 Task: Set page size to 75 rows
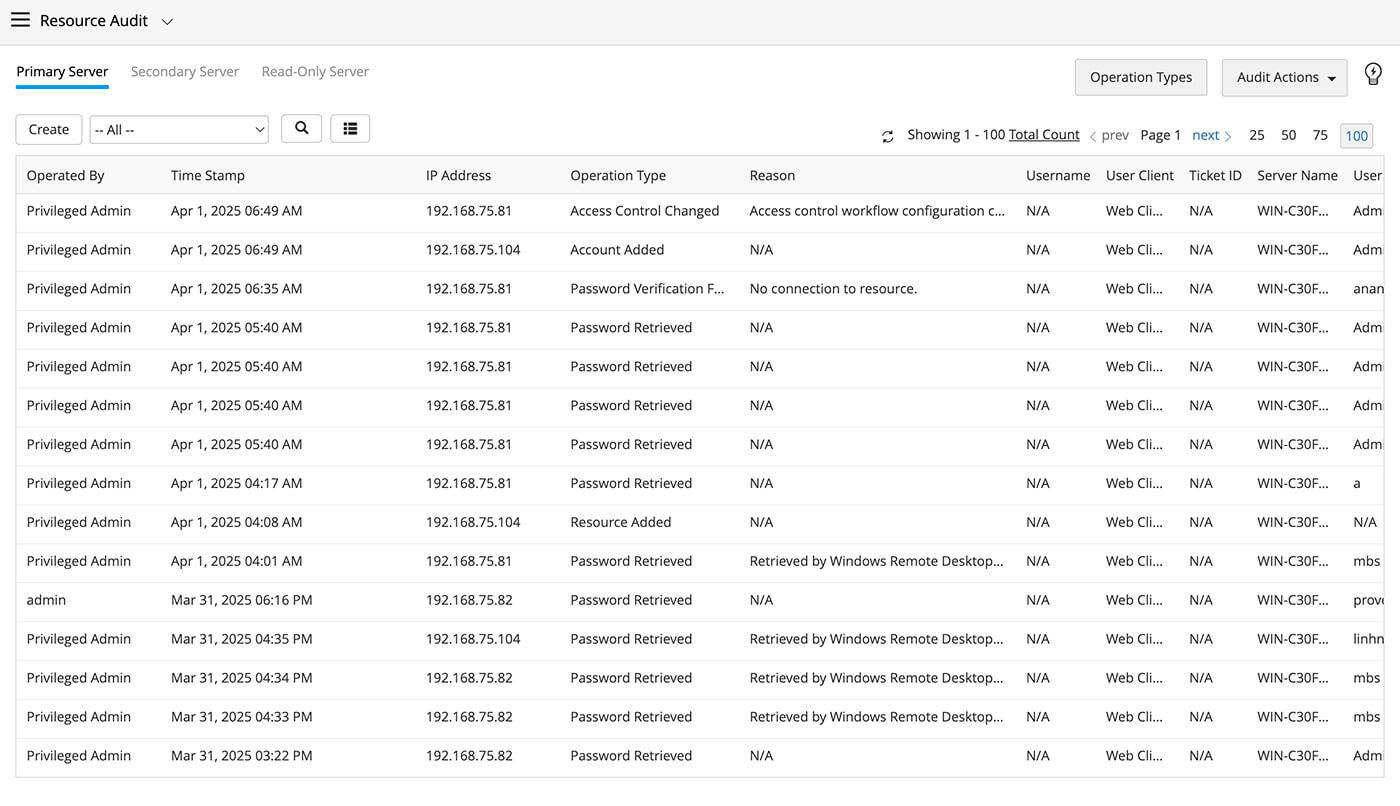pos(1320,135)
